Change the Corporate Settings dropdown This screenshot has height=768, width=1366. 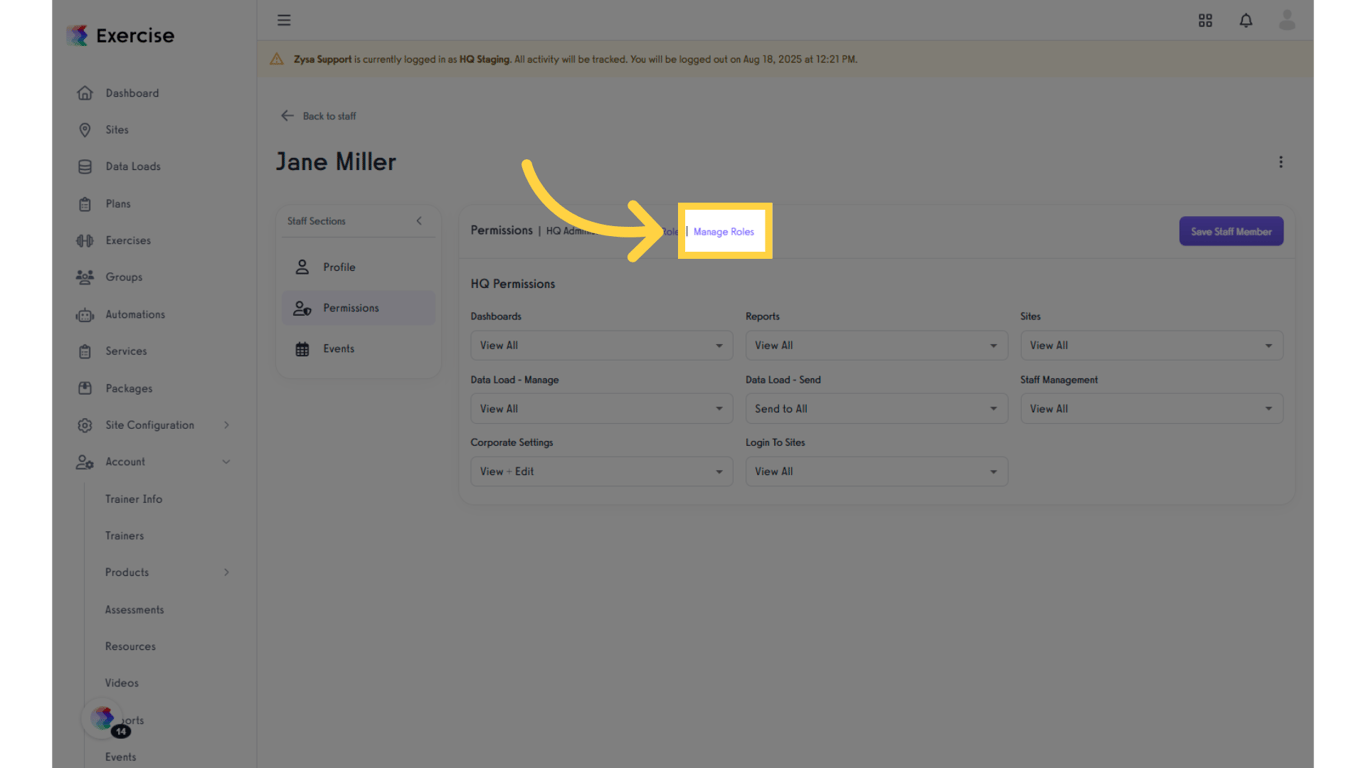600,471
